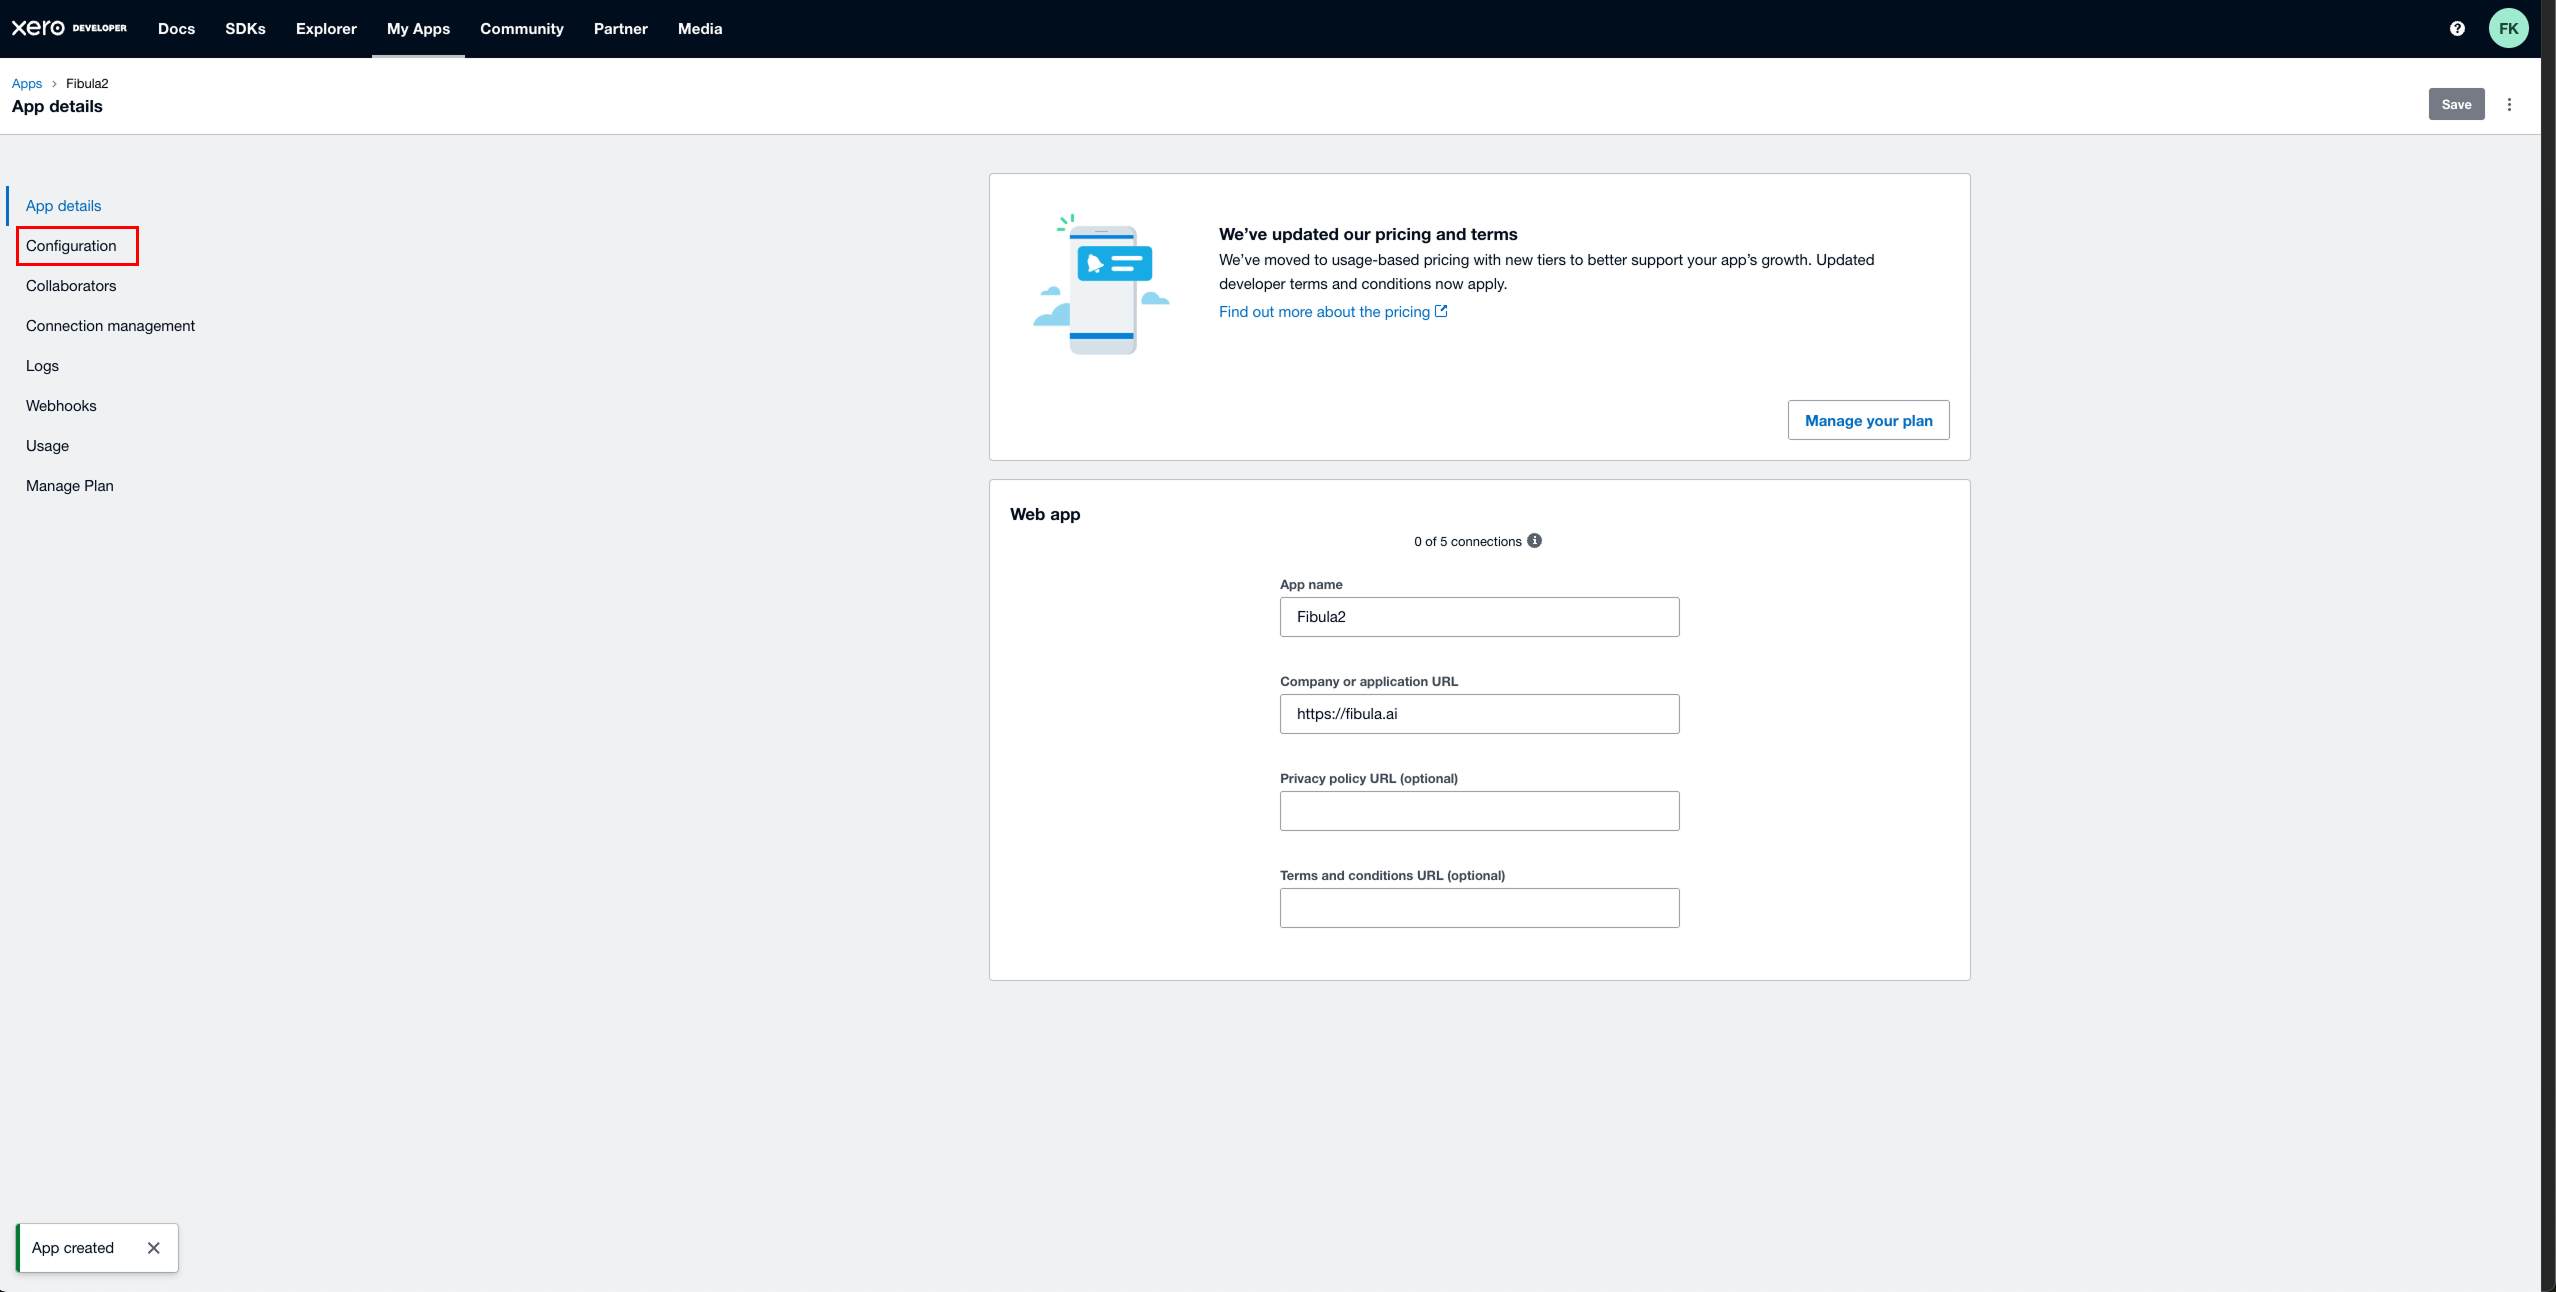Click the pricing update phone illustration
This screenshot has height=1292, width=2556.
(1102, 285)
